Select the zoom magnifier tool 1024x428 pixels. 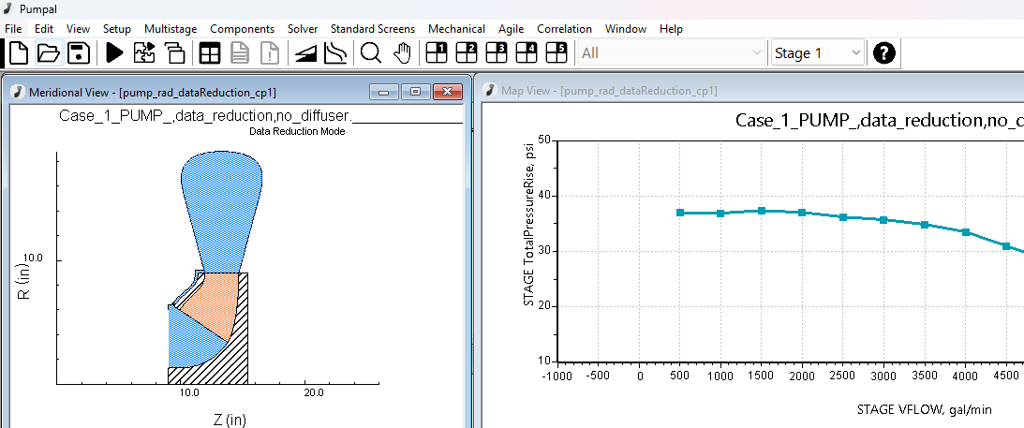click(x=371, y=53)
